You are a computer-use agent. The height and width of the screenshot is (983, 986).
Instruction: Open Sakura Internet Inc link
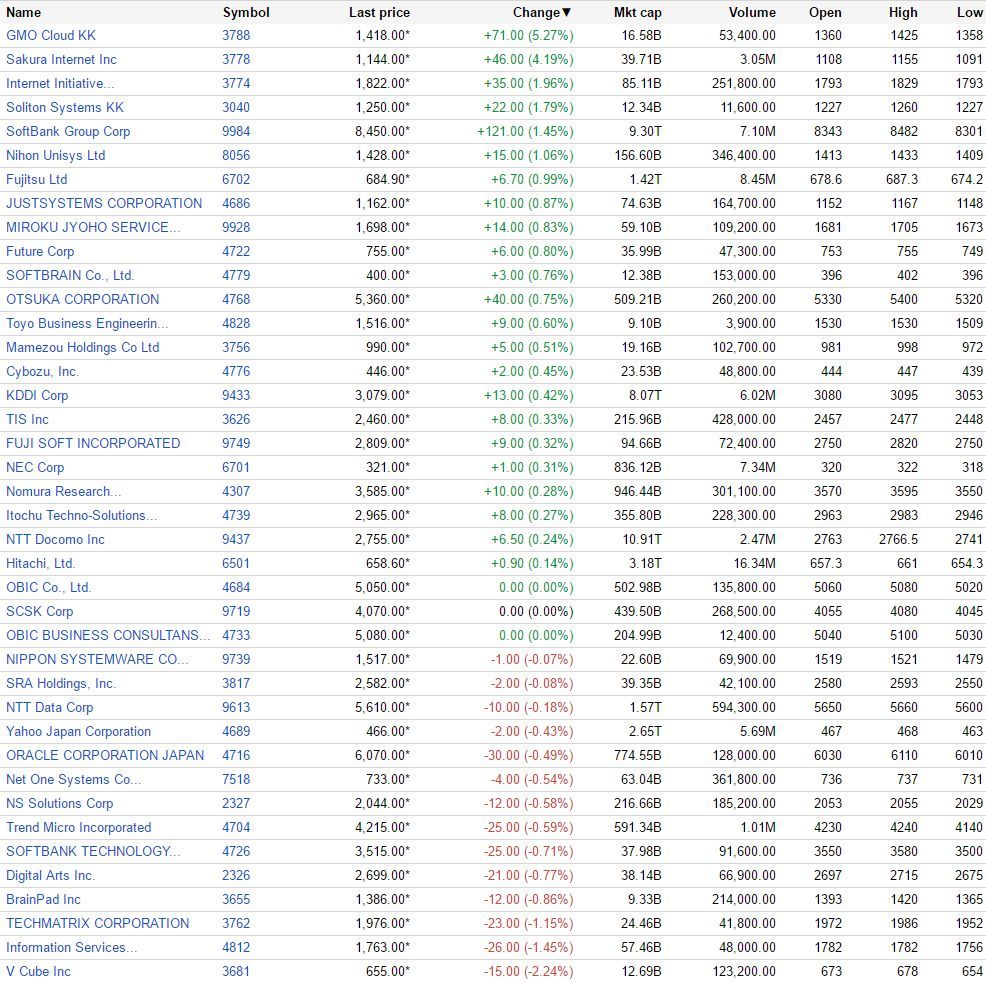point(61,59)
